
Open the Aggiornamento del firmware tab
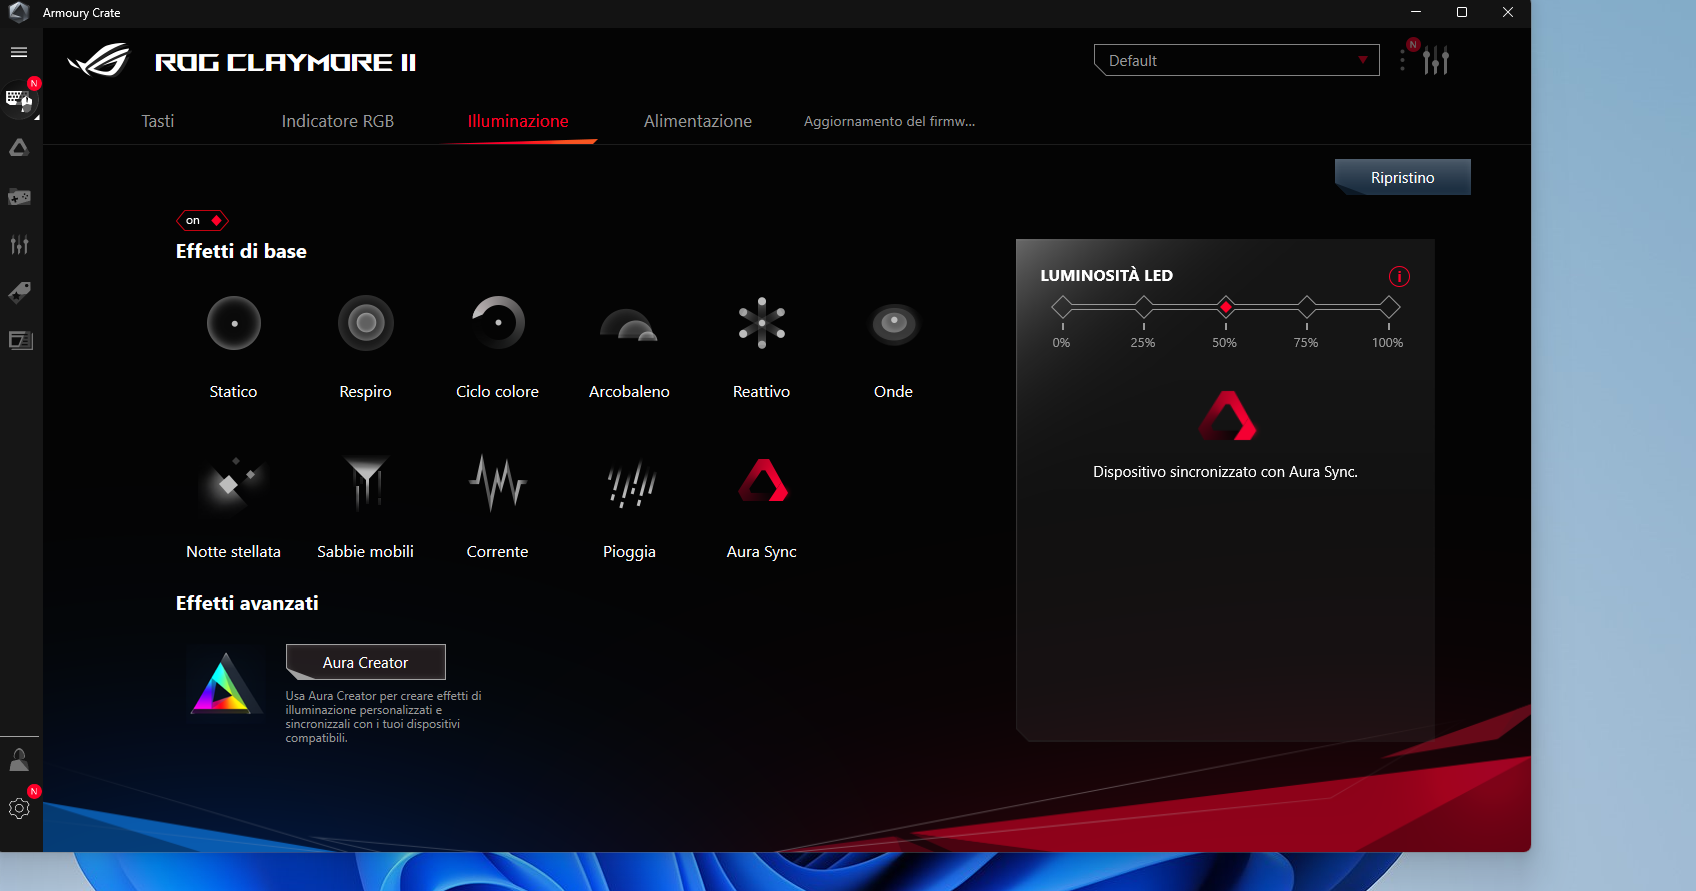pos(890,121)
